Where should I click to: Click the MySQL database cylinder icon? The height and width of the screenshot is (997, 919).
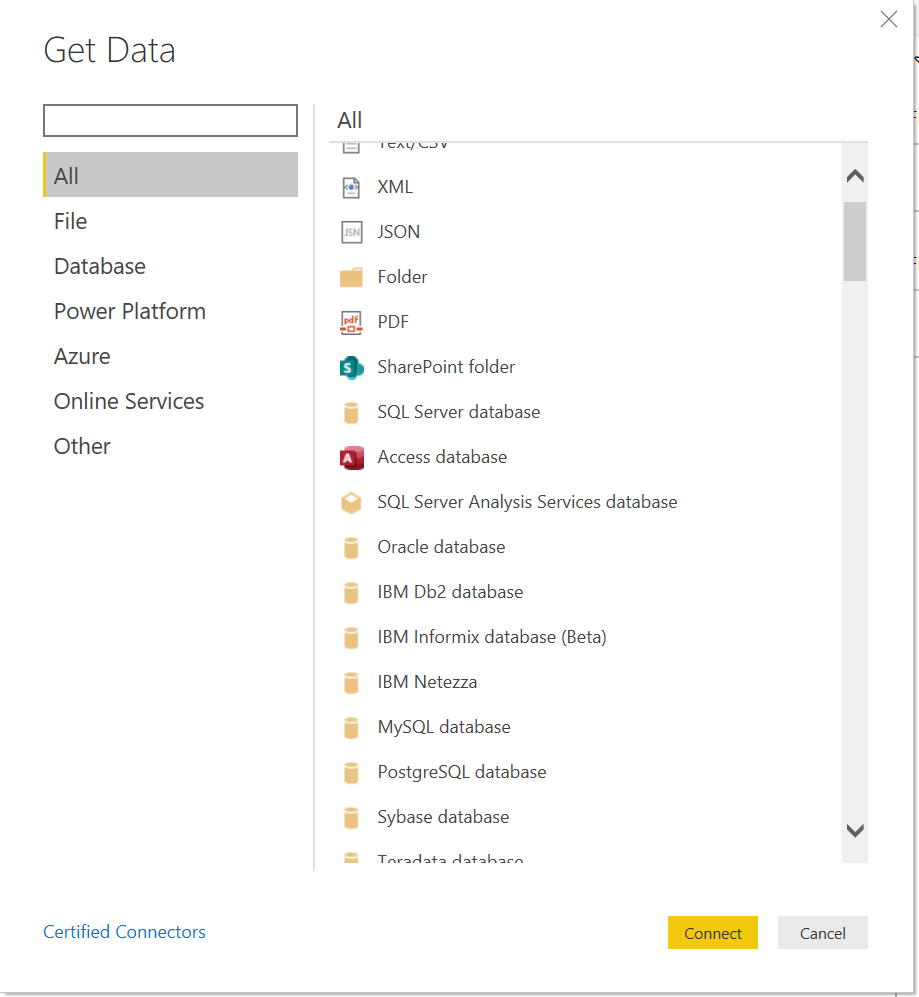[351, 728]
